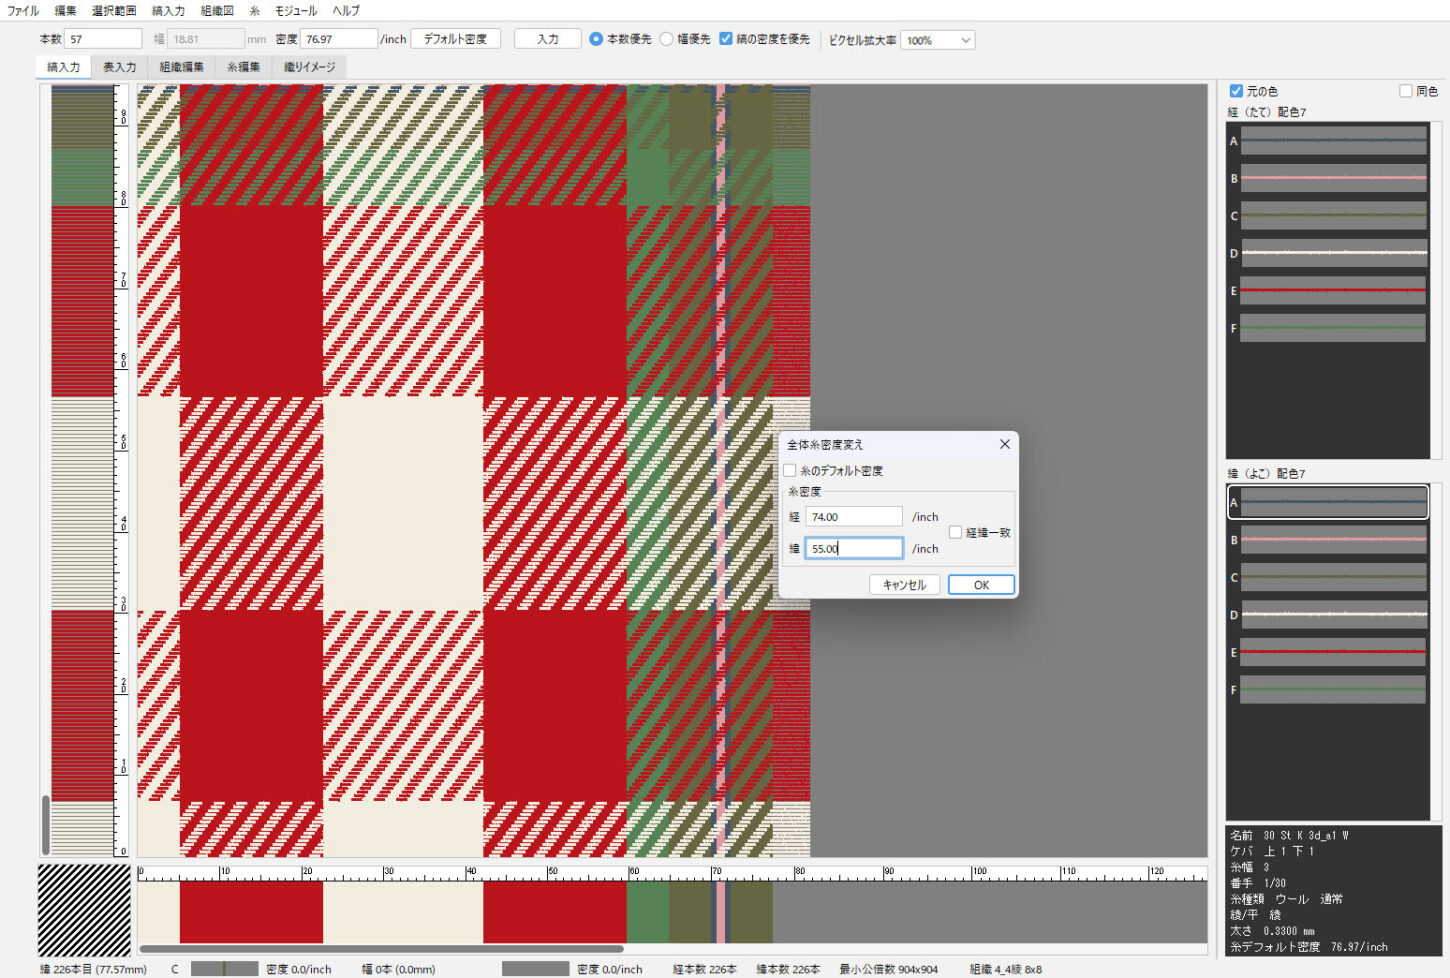1450x978 pixels.
Task: Pick green weft yarn F swatch
Action: tap(1332, 690)
